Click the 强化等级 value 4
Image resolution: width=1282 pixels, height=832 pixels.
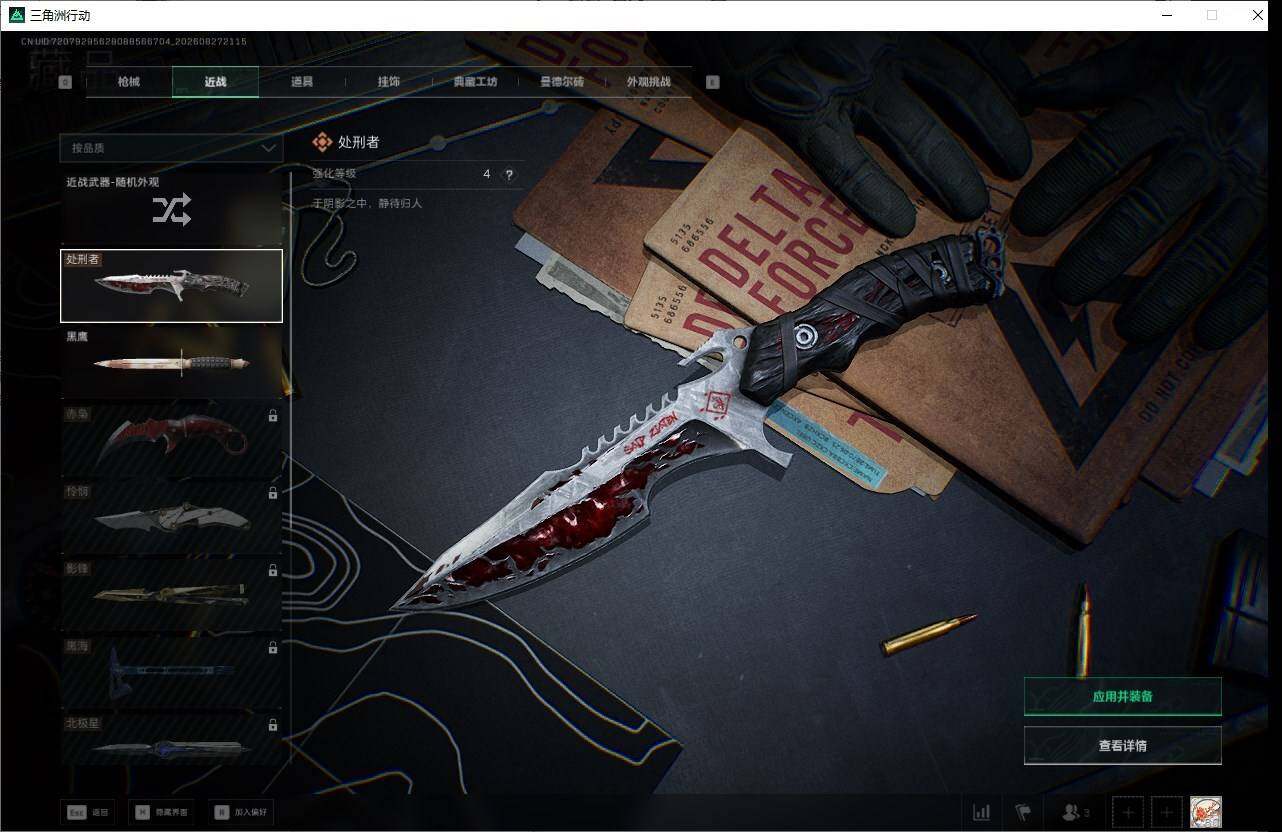(x=487, y=174)
